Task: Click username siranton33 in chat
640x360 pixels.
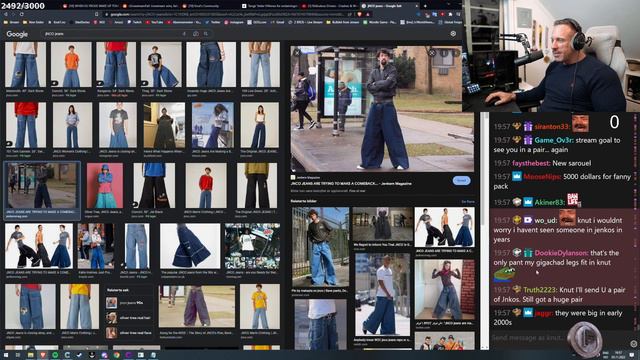Action: pos(551,127)
